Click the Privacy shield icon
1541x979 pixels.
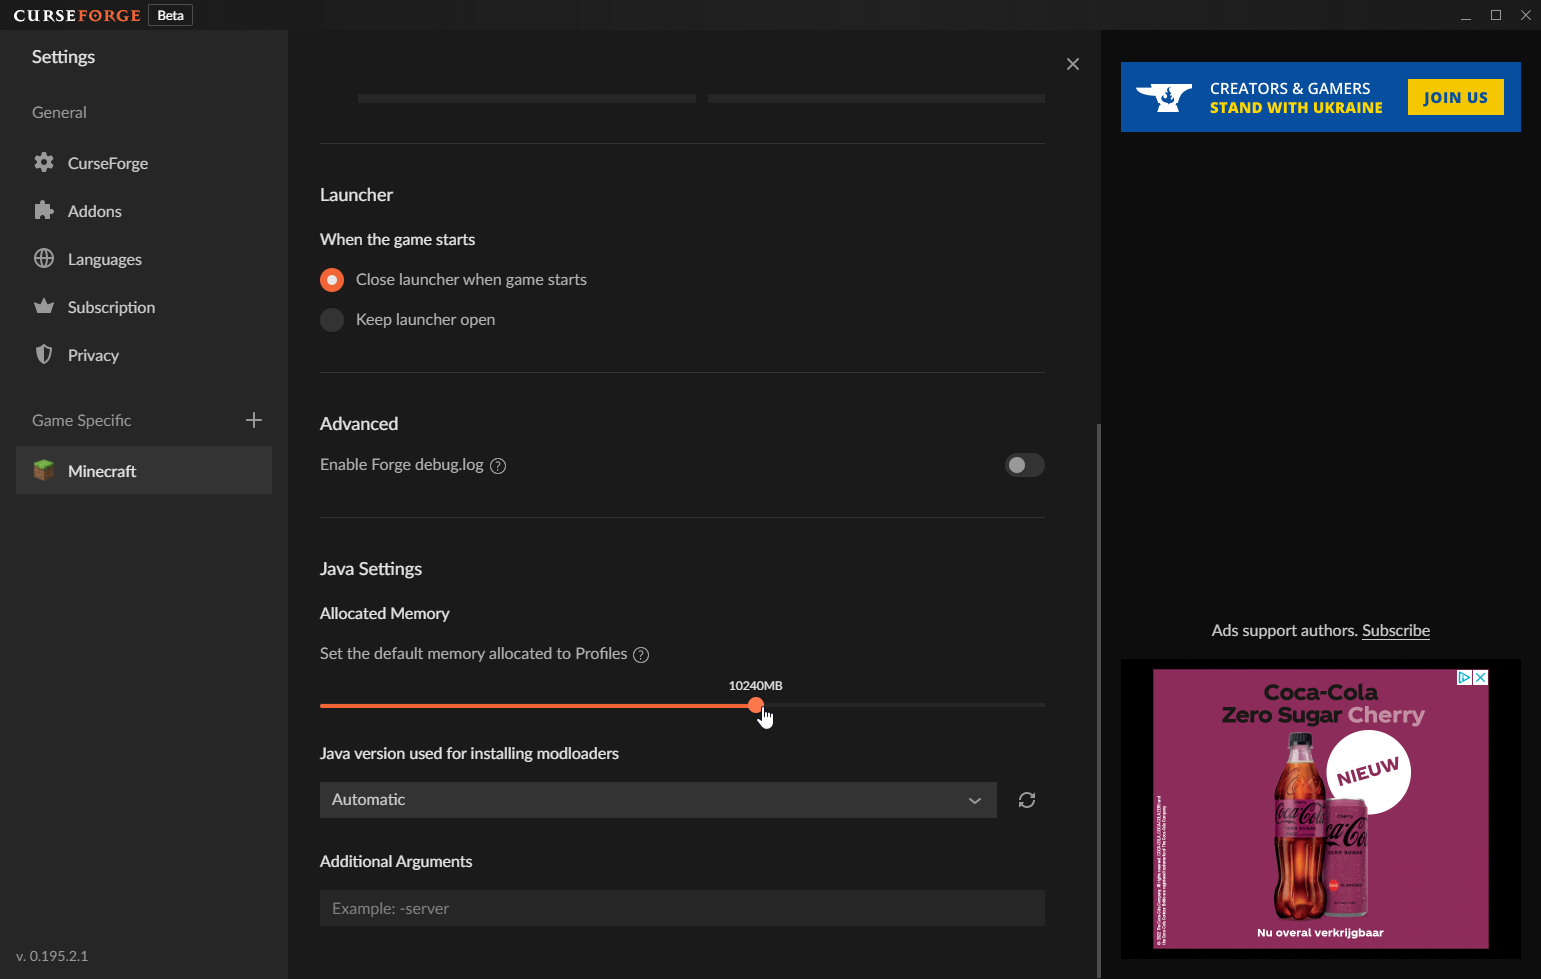pyautogui.click(x=44, y=354)
